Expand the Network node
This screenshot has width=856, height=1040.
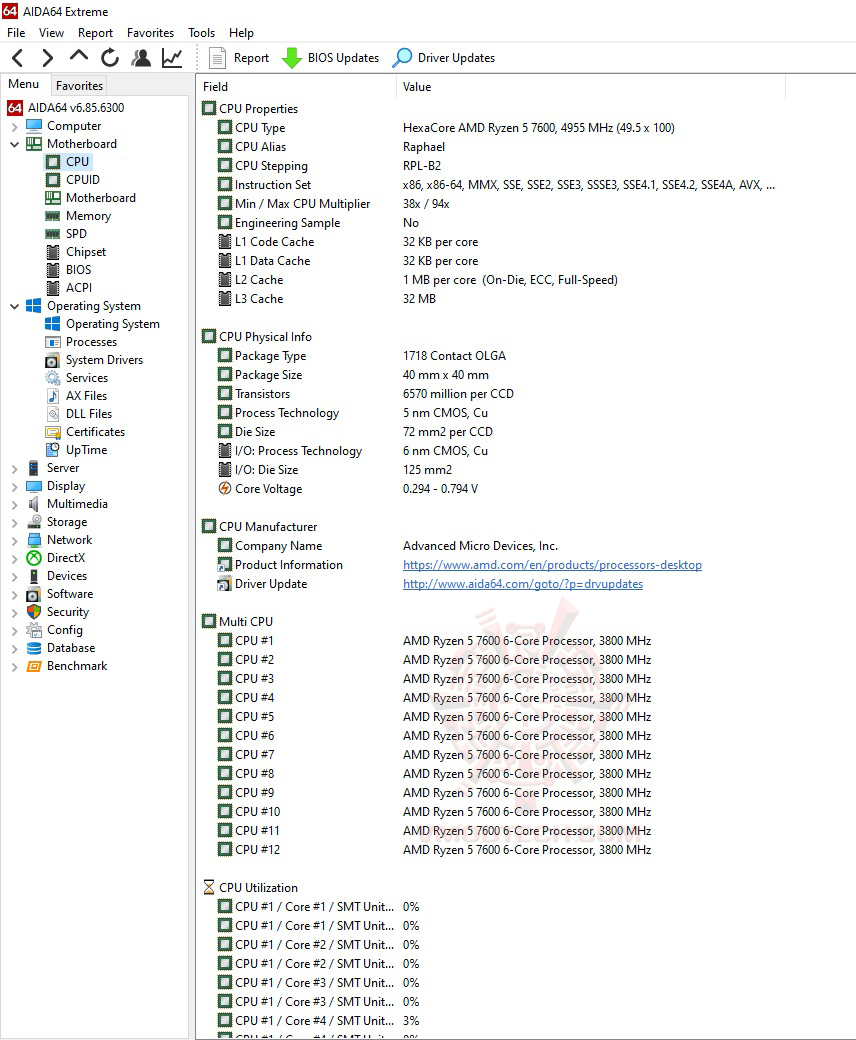point(15,540)
